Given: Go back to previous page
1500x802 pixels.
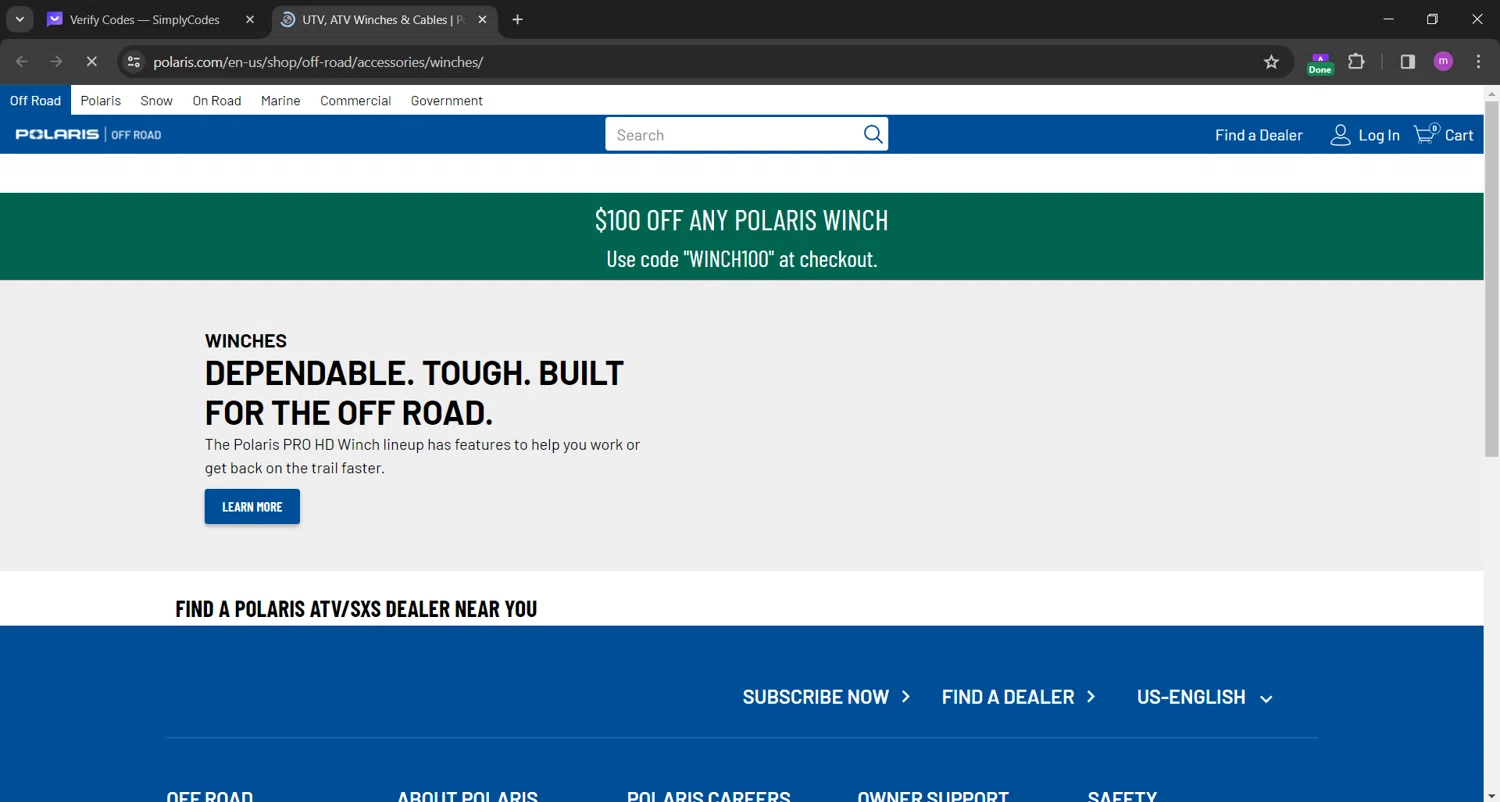Looking at the screenshot, I should [22, 62].
